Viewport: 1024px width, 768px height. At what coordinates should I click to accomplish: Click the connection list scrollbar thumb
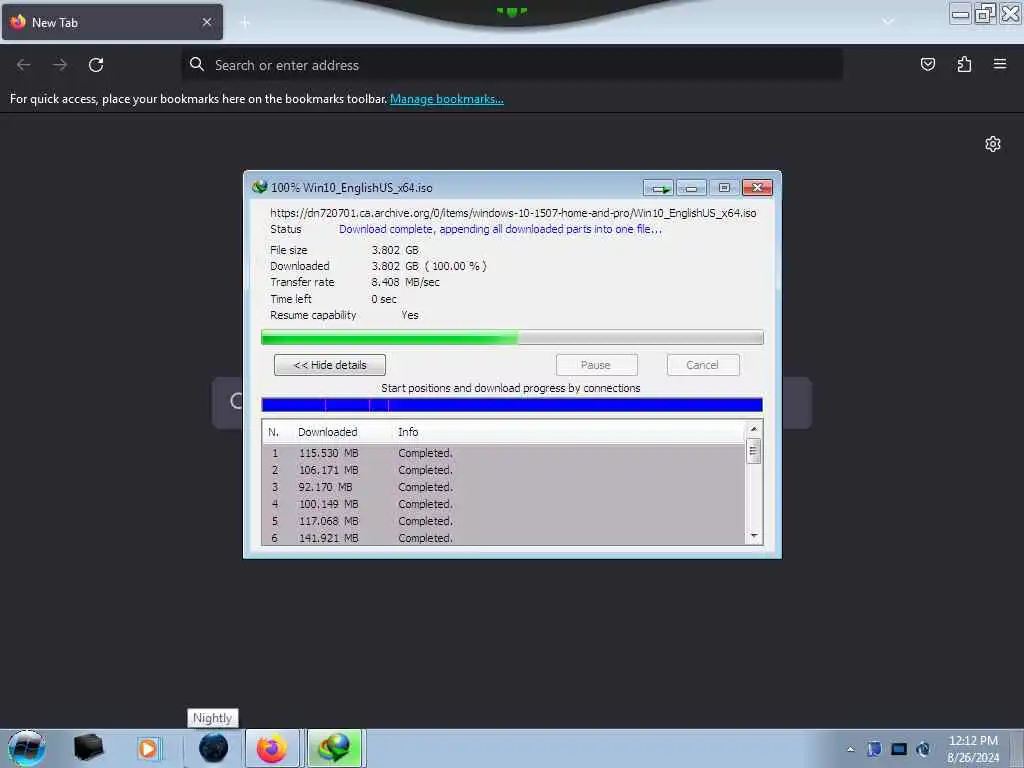click(754, 451)
